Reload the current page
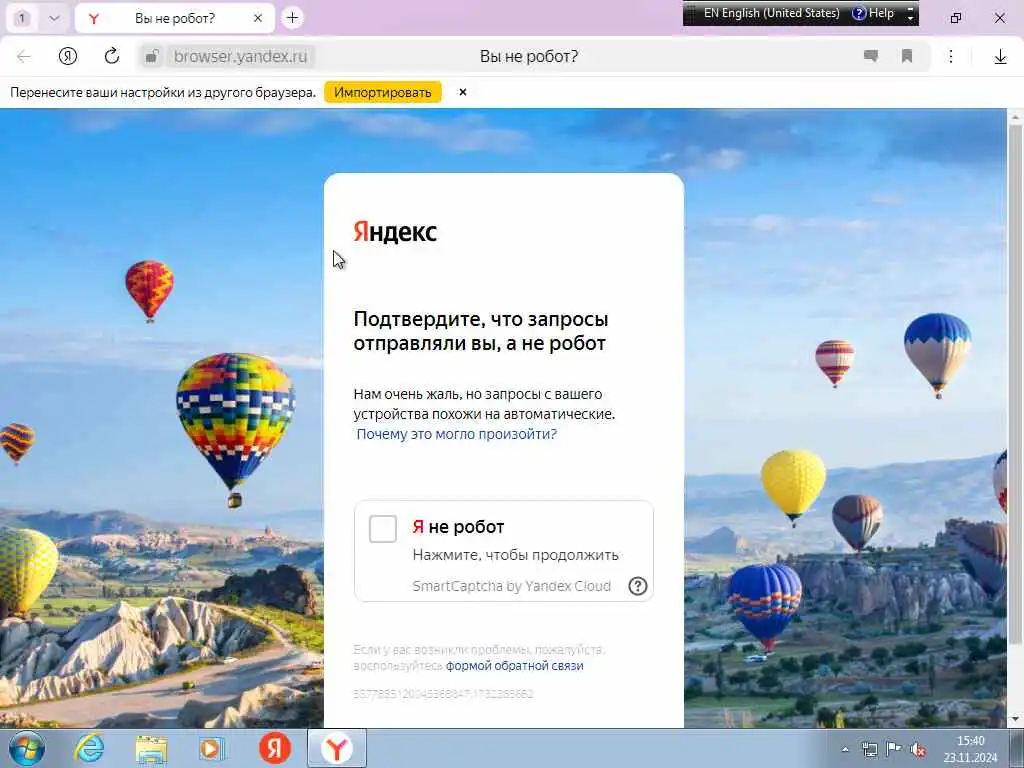The image size is (1024, 768). click(x=112, y=56)
